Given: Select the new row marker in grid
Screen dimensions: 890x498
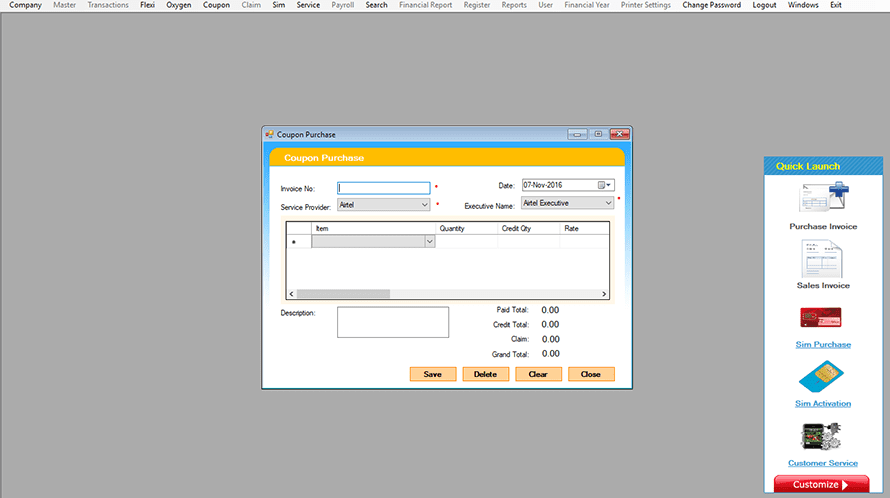Looking at the screenshot, I should [299, 242].
